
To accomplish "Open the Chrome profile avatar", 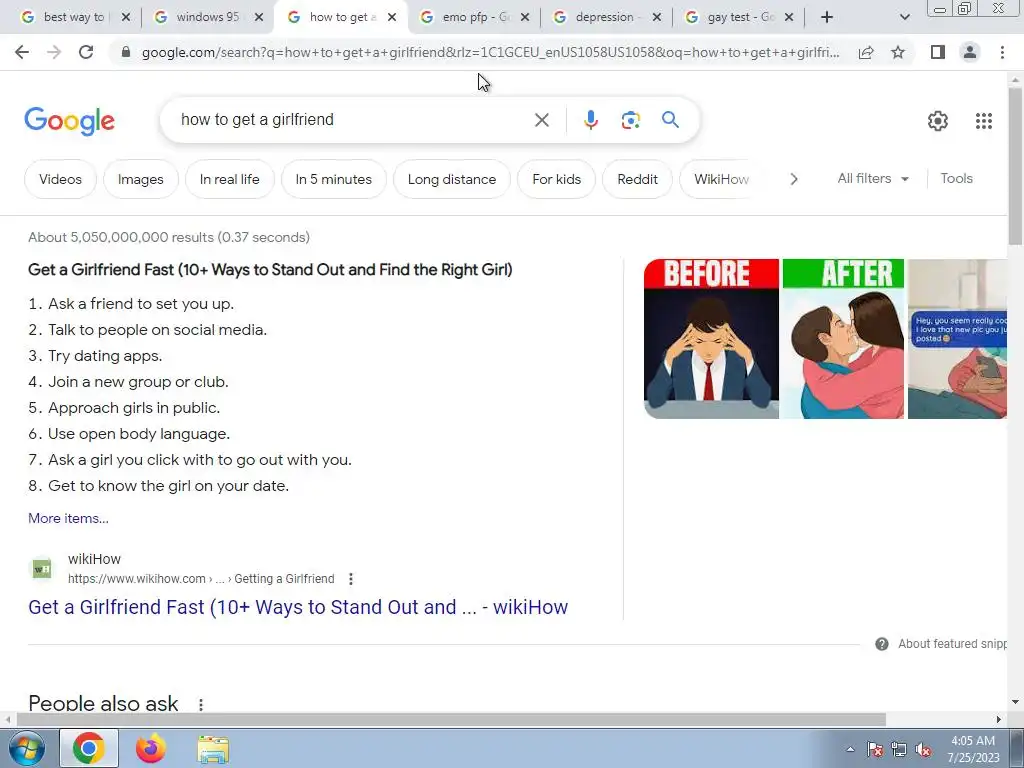I will [x=970, y=52].
